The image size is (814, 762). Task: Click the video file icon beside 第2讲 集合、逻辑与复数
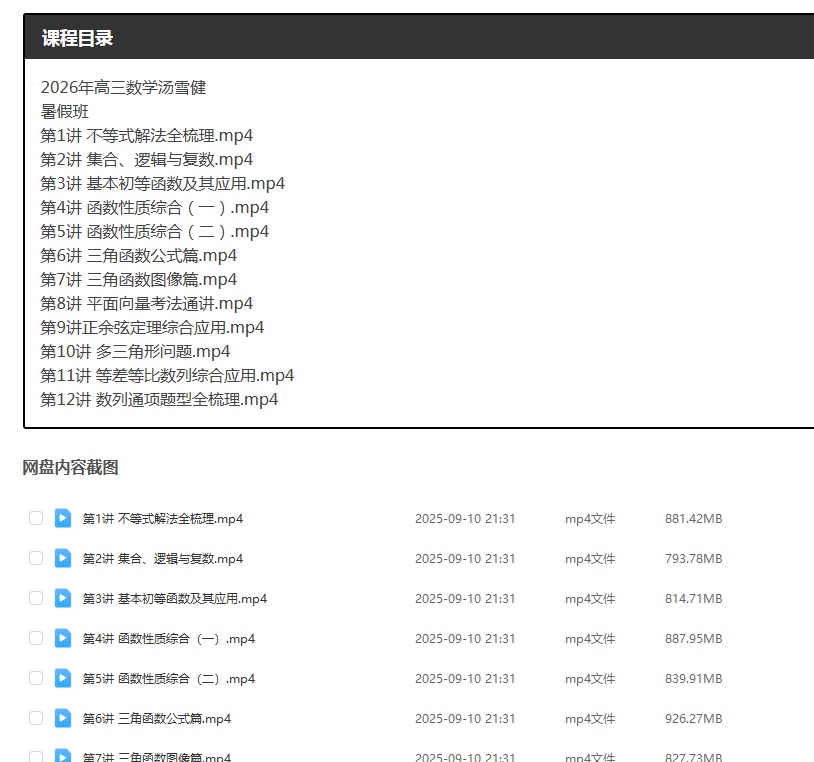tap(63, 558)
